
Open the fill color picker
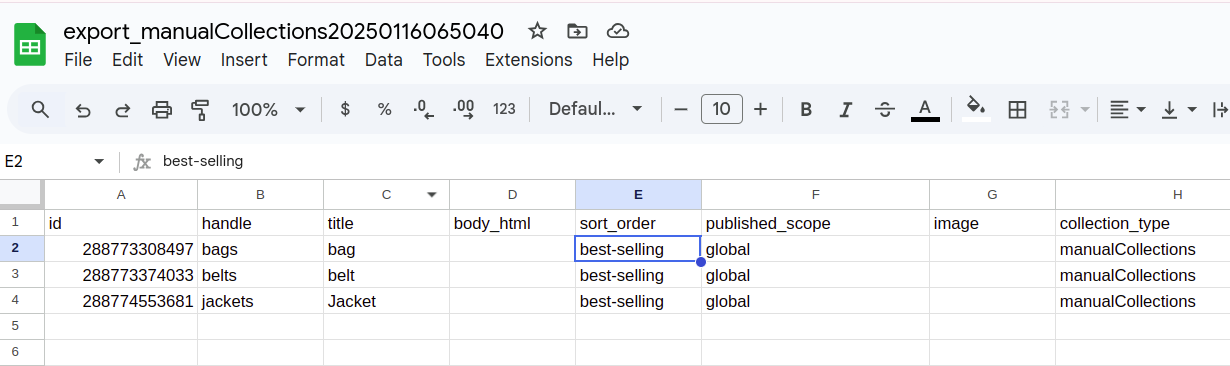976,109
